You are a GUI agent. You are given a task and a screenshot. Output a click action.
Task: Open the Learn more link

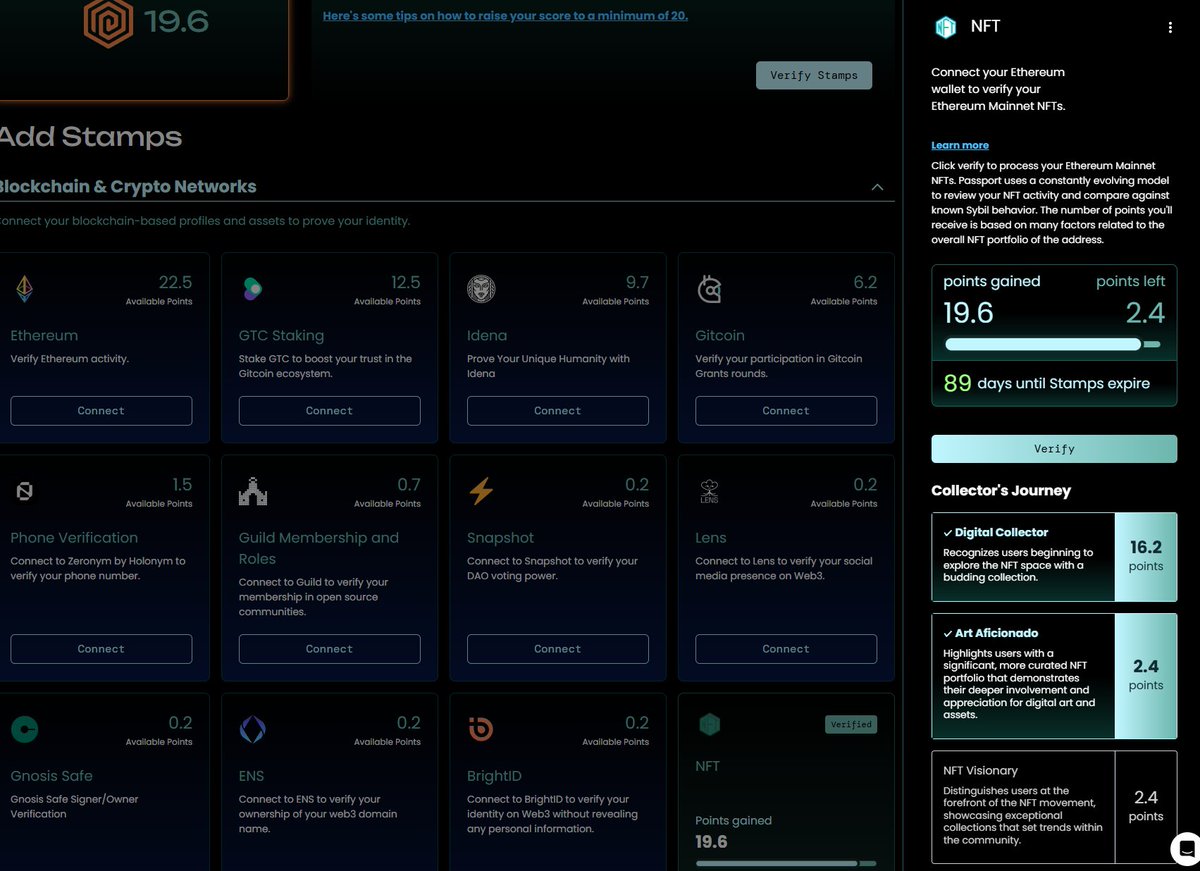point(960,145)
